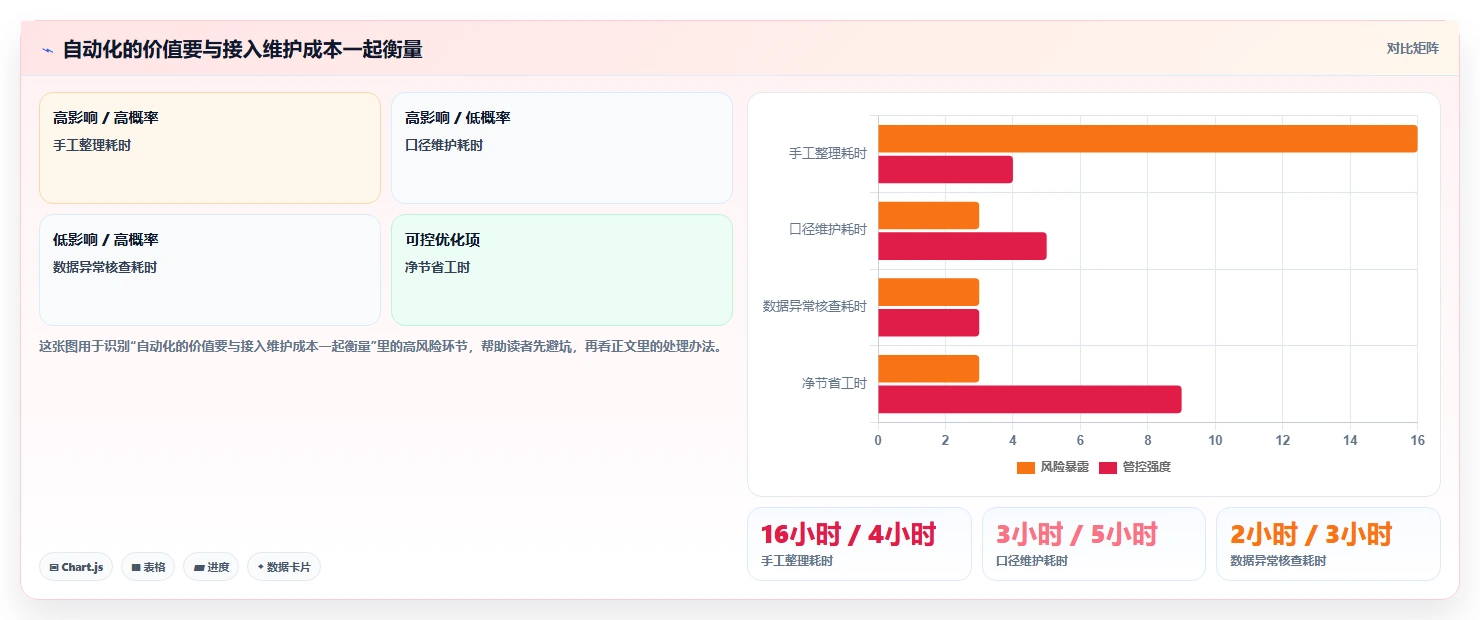The height and width of the screenshot is (620, 1480).
Task: Click the sparkle icon in the 数据卡片 chip
Action: click(261, 567)
